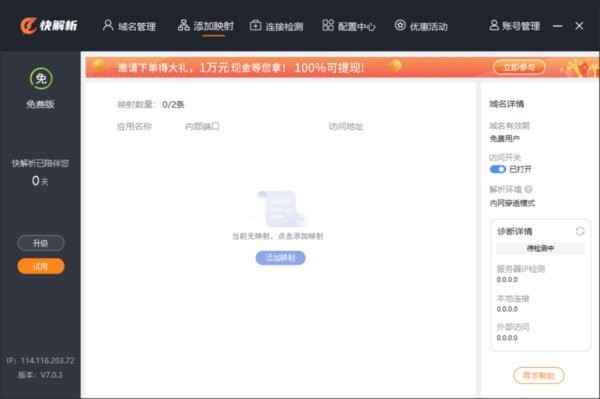Click the 域名详情 heading

[507, 104]
